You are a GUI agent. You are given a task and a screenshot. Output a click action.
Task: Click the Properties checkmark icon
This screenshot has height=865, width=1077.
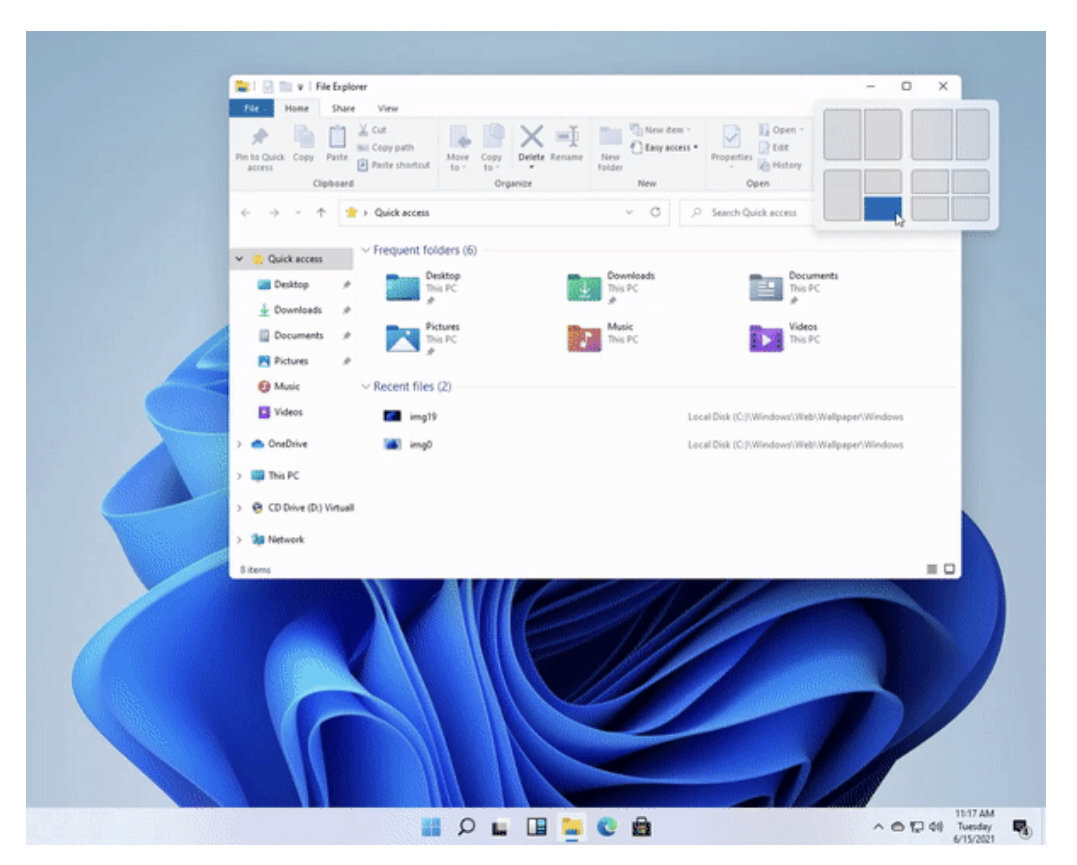[731, 137]
